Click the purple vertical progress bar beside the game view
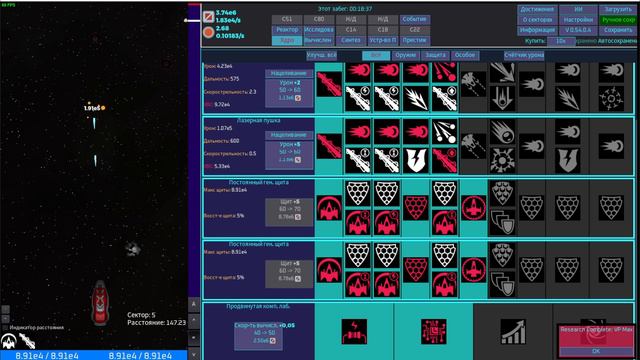The height and width of the screenshot is (360, 640). click(x=194, y=151)
